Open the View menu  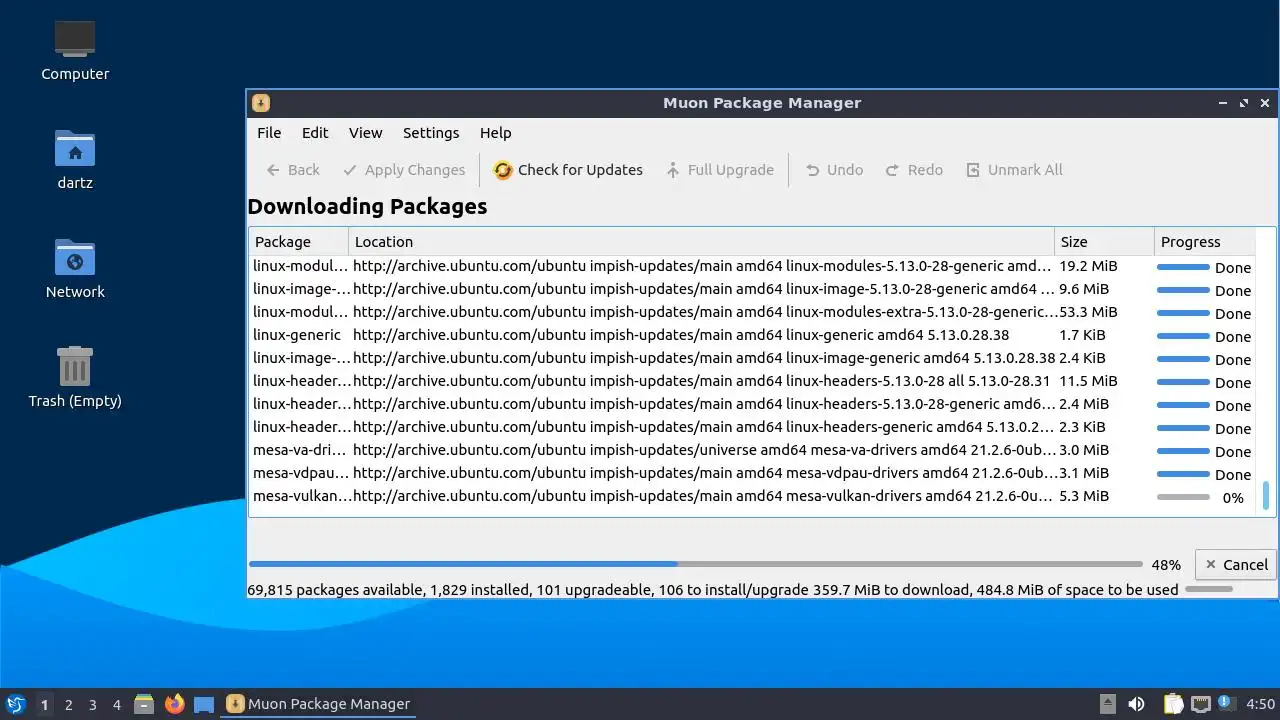pos(365,133)
